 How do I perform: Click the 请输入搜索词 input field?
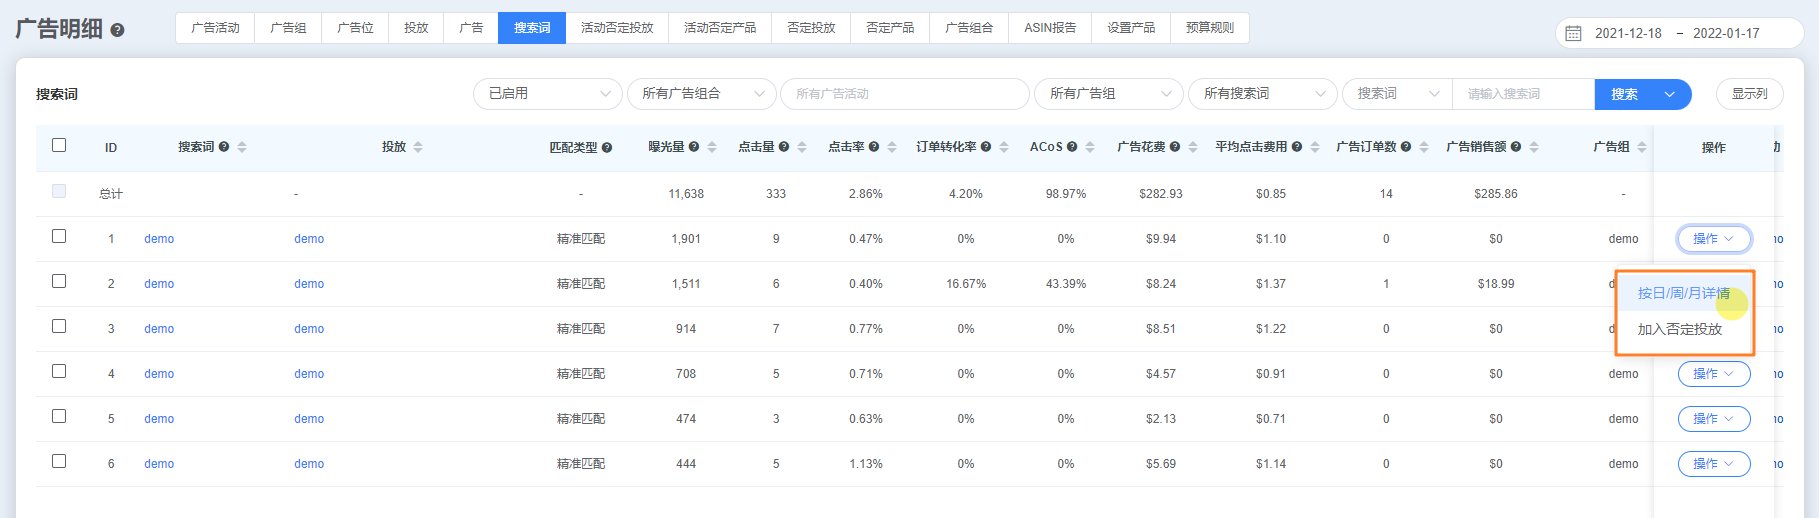coord(1522,94)
